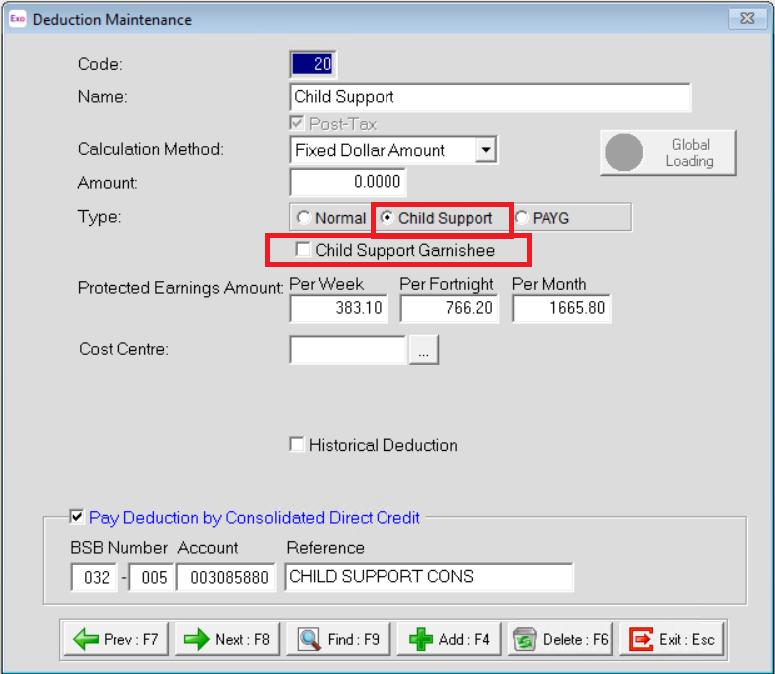Click the Prev F7 green left arrow
Image resolution: width=775 pixels, height=674 pixels.
click(86, 639)
